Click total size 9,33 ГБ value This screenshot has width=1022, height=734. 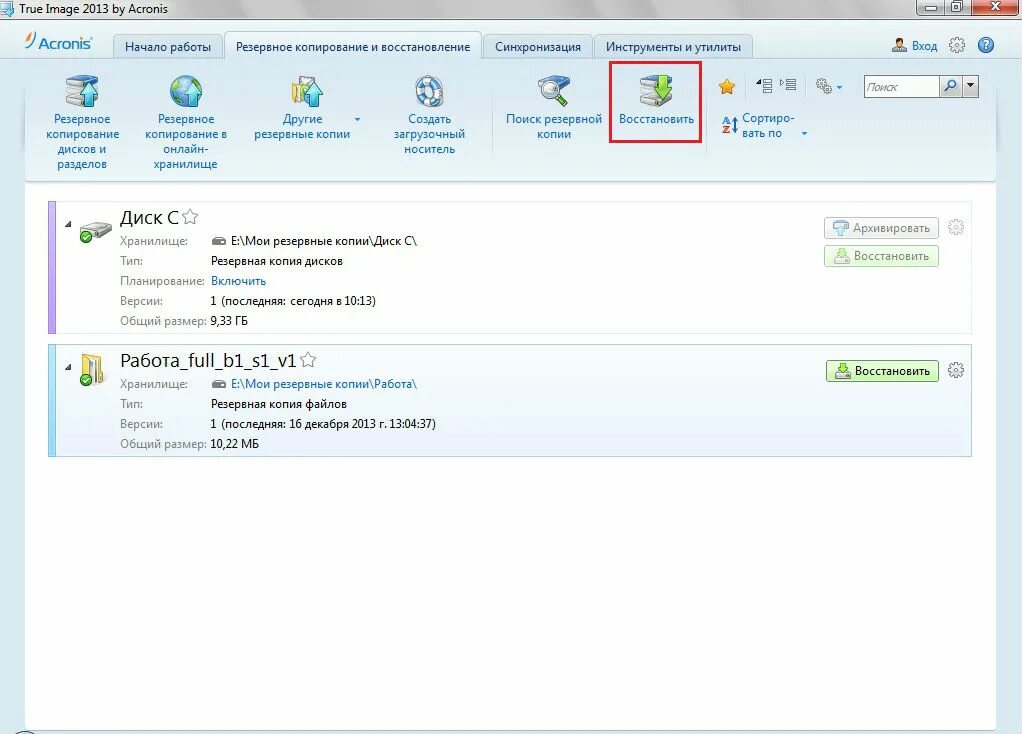[229, 321]
